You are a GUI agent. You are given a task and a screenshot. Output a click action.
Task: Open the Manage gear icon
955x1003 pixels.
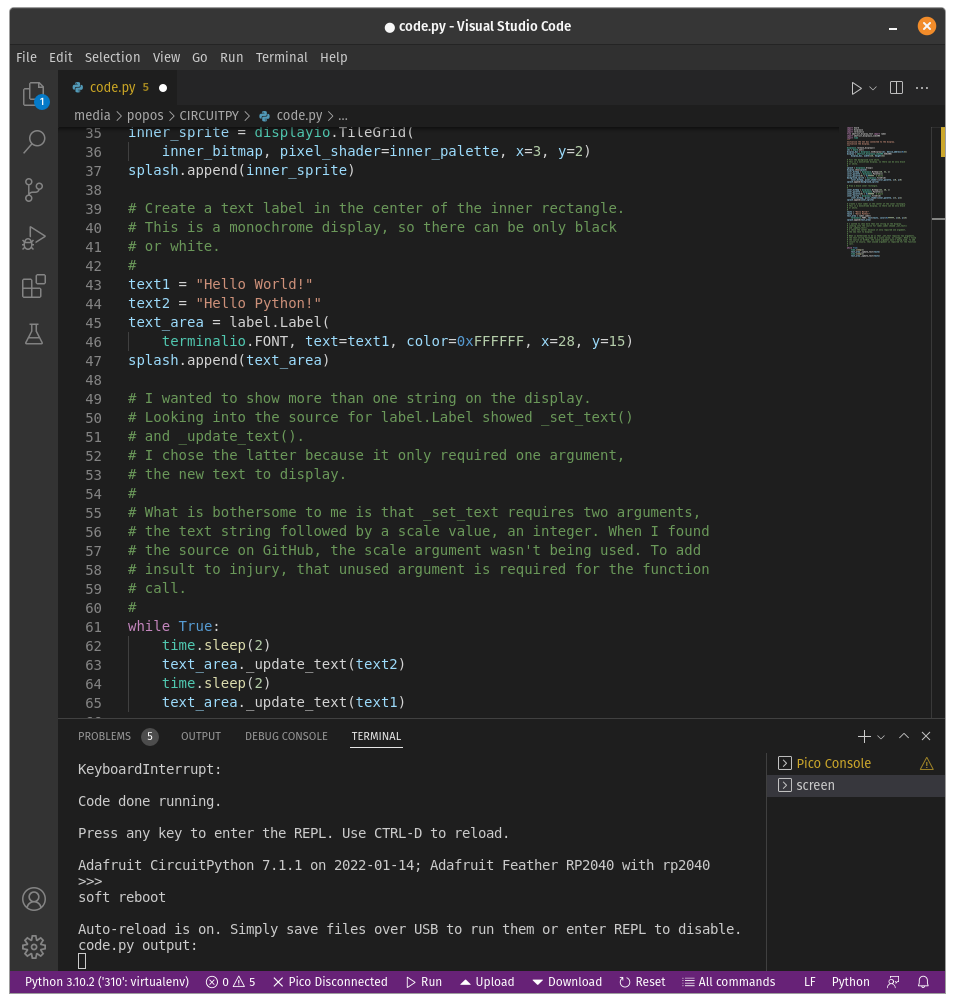pyautogui.click(x=34, y=946)
